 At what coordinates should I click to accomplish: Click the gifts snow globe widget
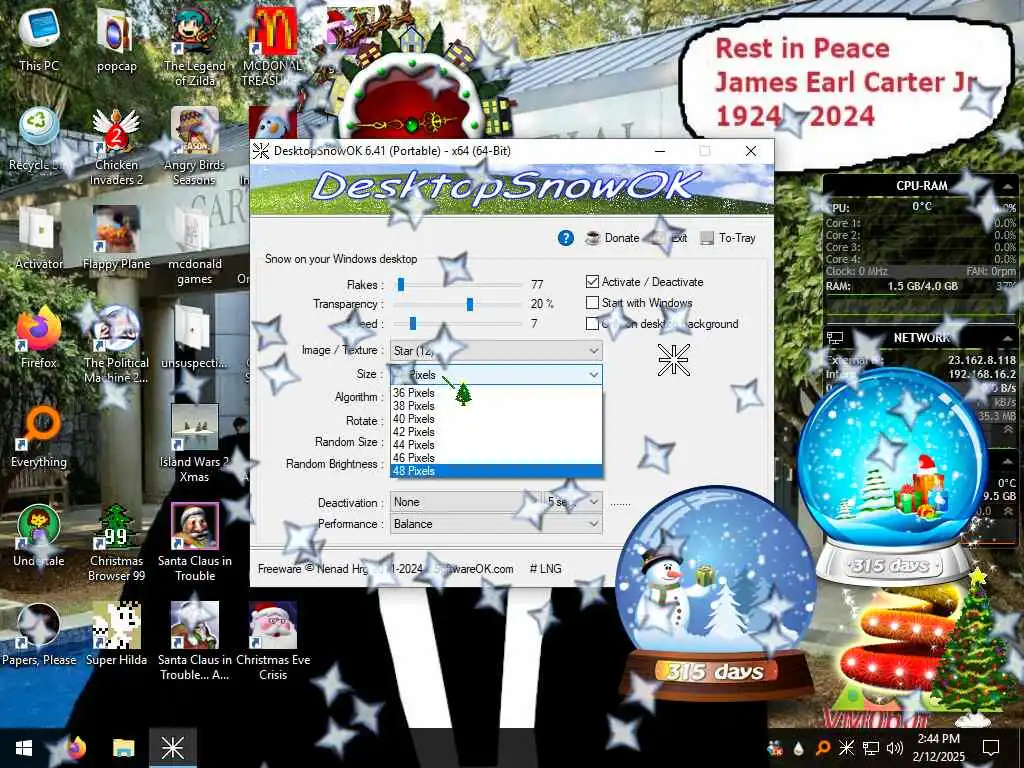(891, 475)
